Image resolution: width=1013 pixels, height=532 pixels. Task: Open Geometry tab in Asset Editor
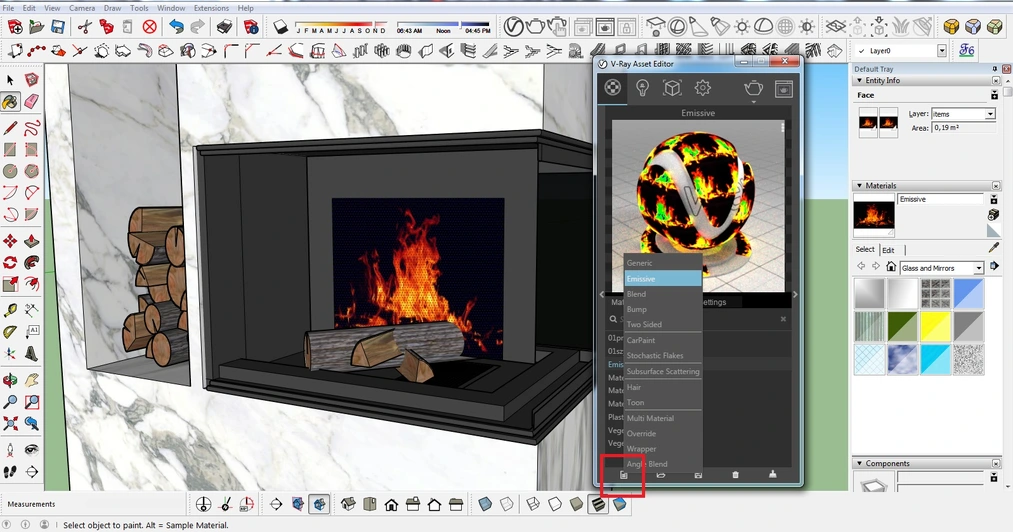pos(672,88)
